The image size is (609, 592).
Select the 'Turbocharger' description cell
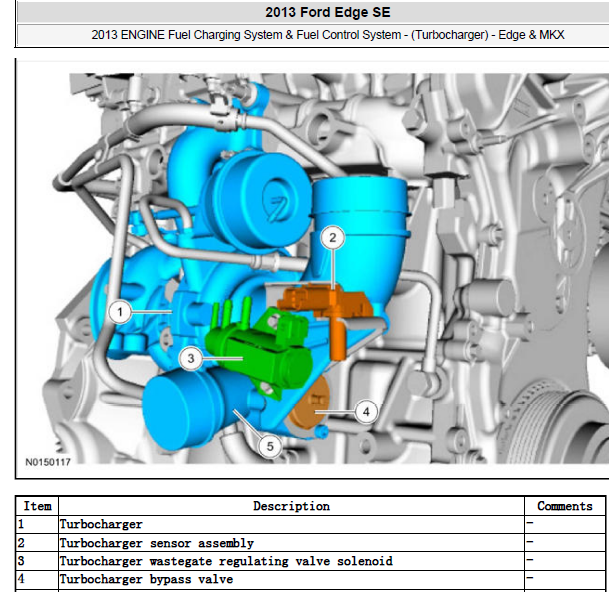click(x=291, y=524)
